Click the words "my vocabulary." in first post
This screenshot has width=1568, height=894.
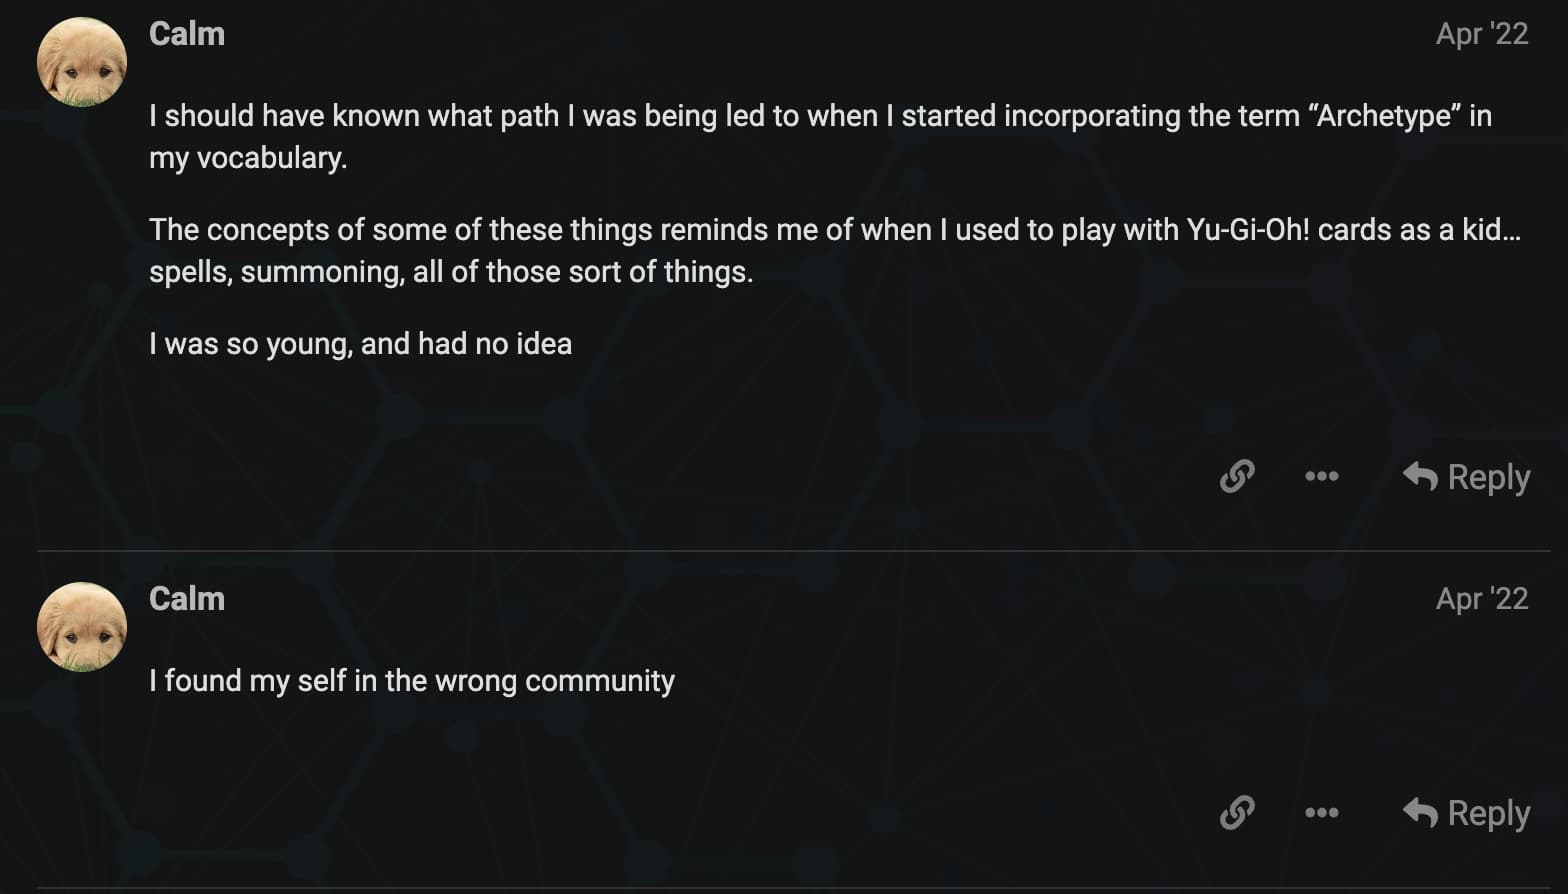click(x=248, y=158)
